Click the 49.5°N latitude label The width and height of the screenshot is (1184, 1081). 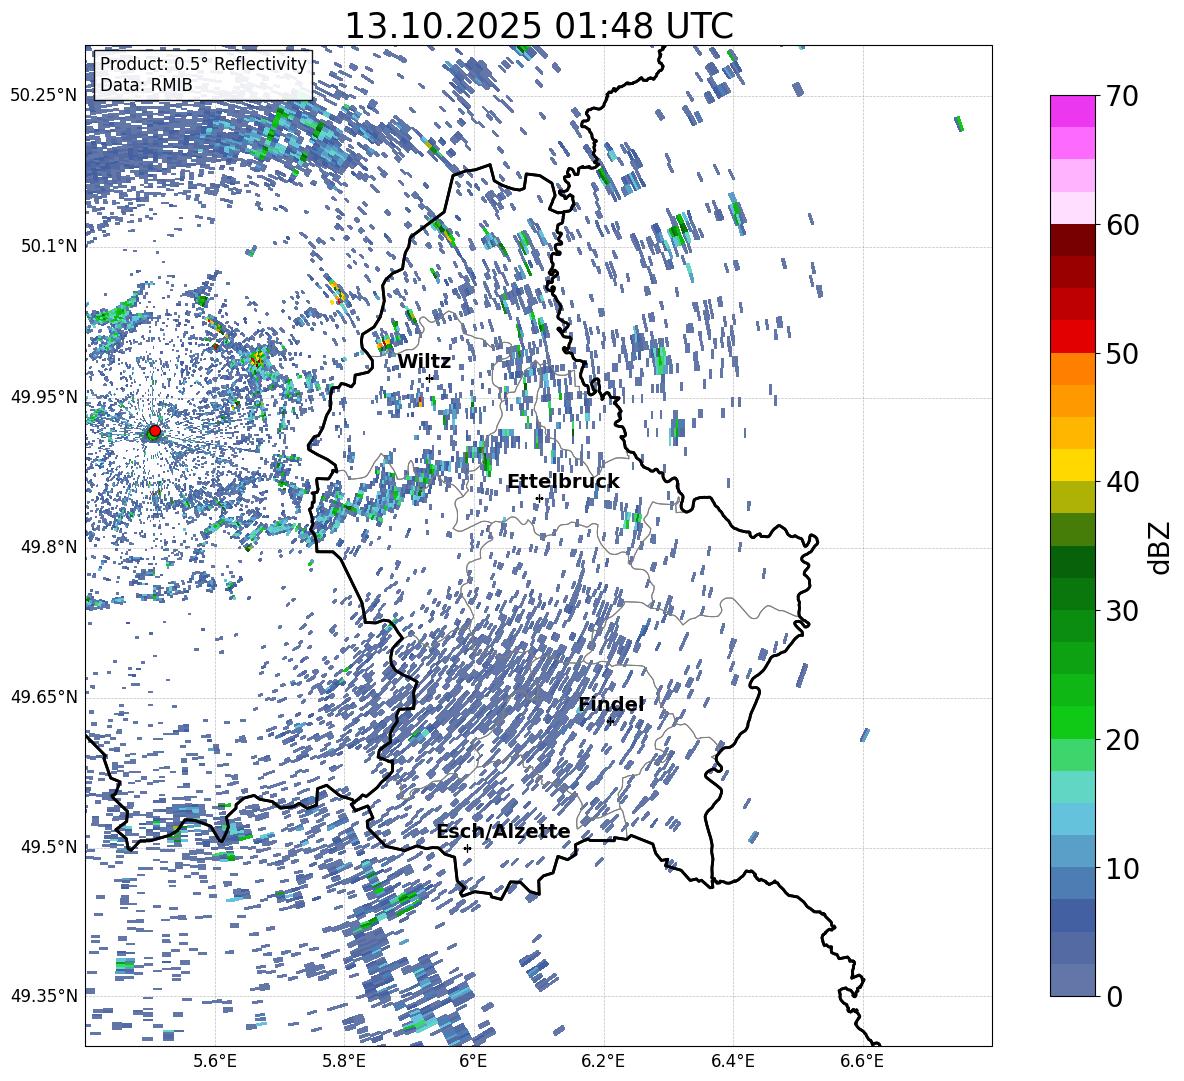[49, 847]
